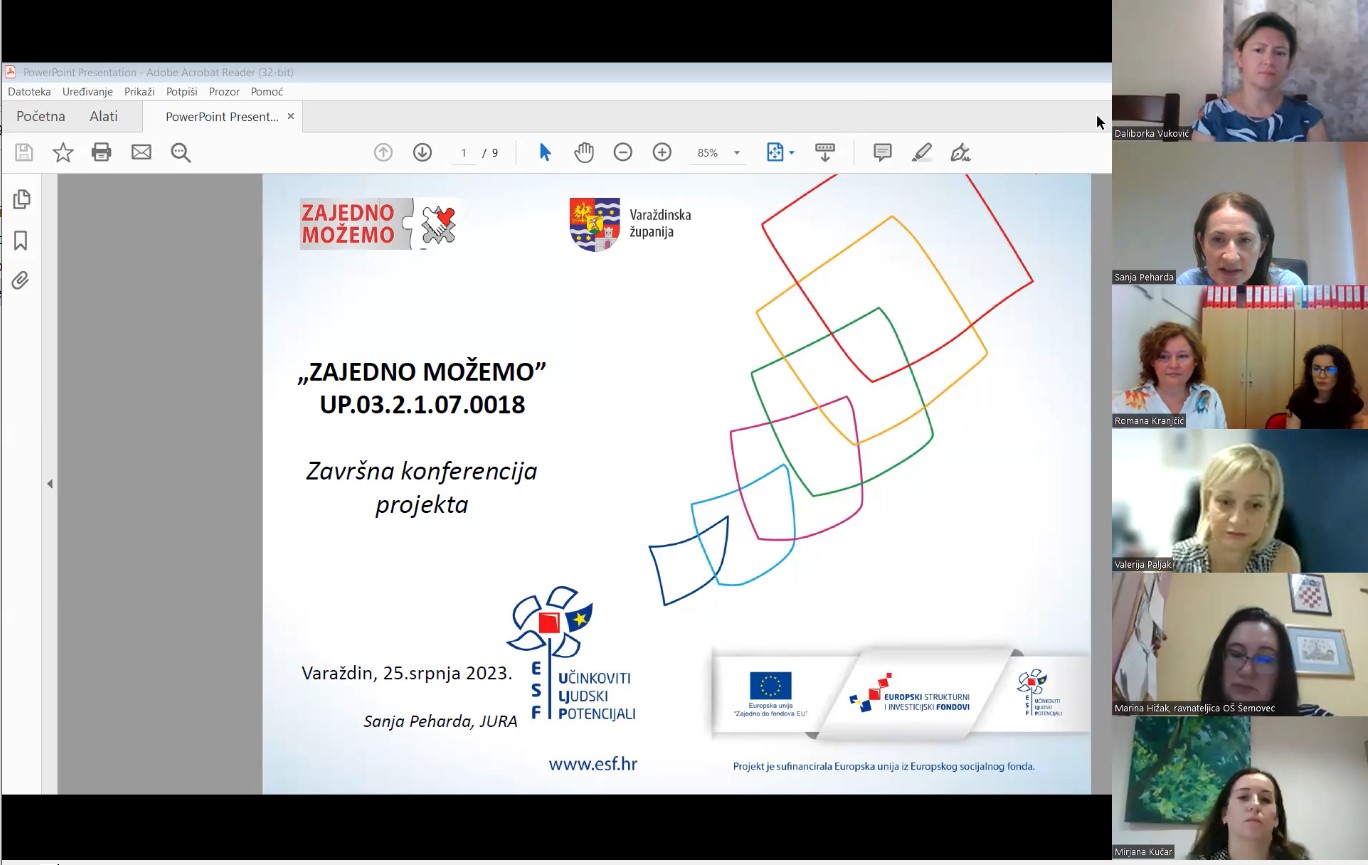Click the page number input field
This screenshot has height=865, width=1368.
tap(464, 153)
